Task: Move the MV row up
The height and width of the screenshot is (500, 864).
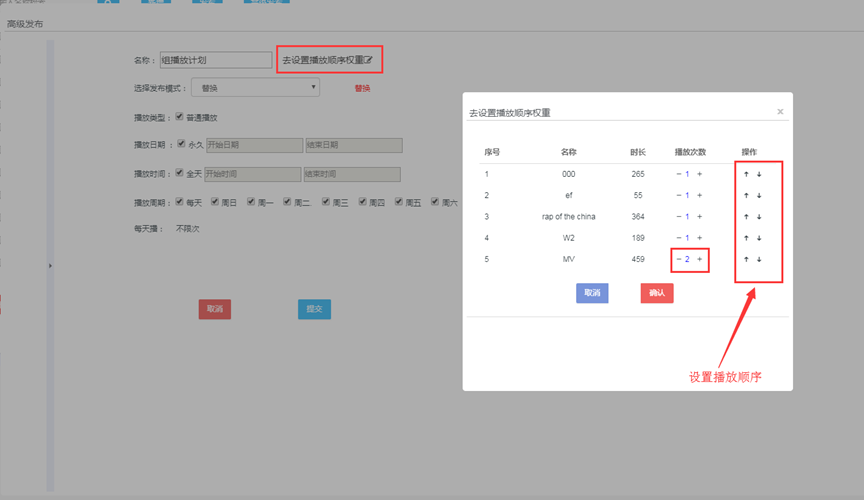Action: 745,259
